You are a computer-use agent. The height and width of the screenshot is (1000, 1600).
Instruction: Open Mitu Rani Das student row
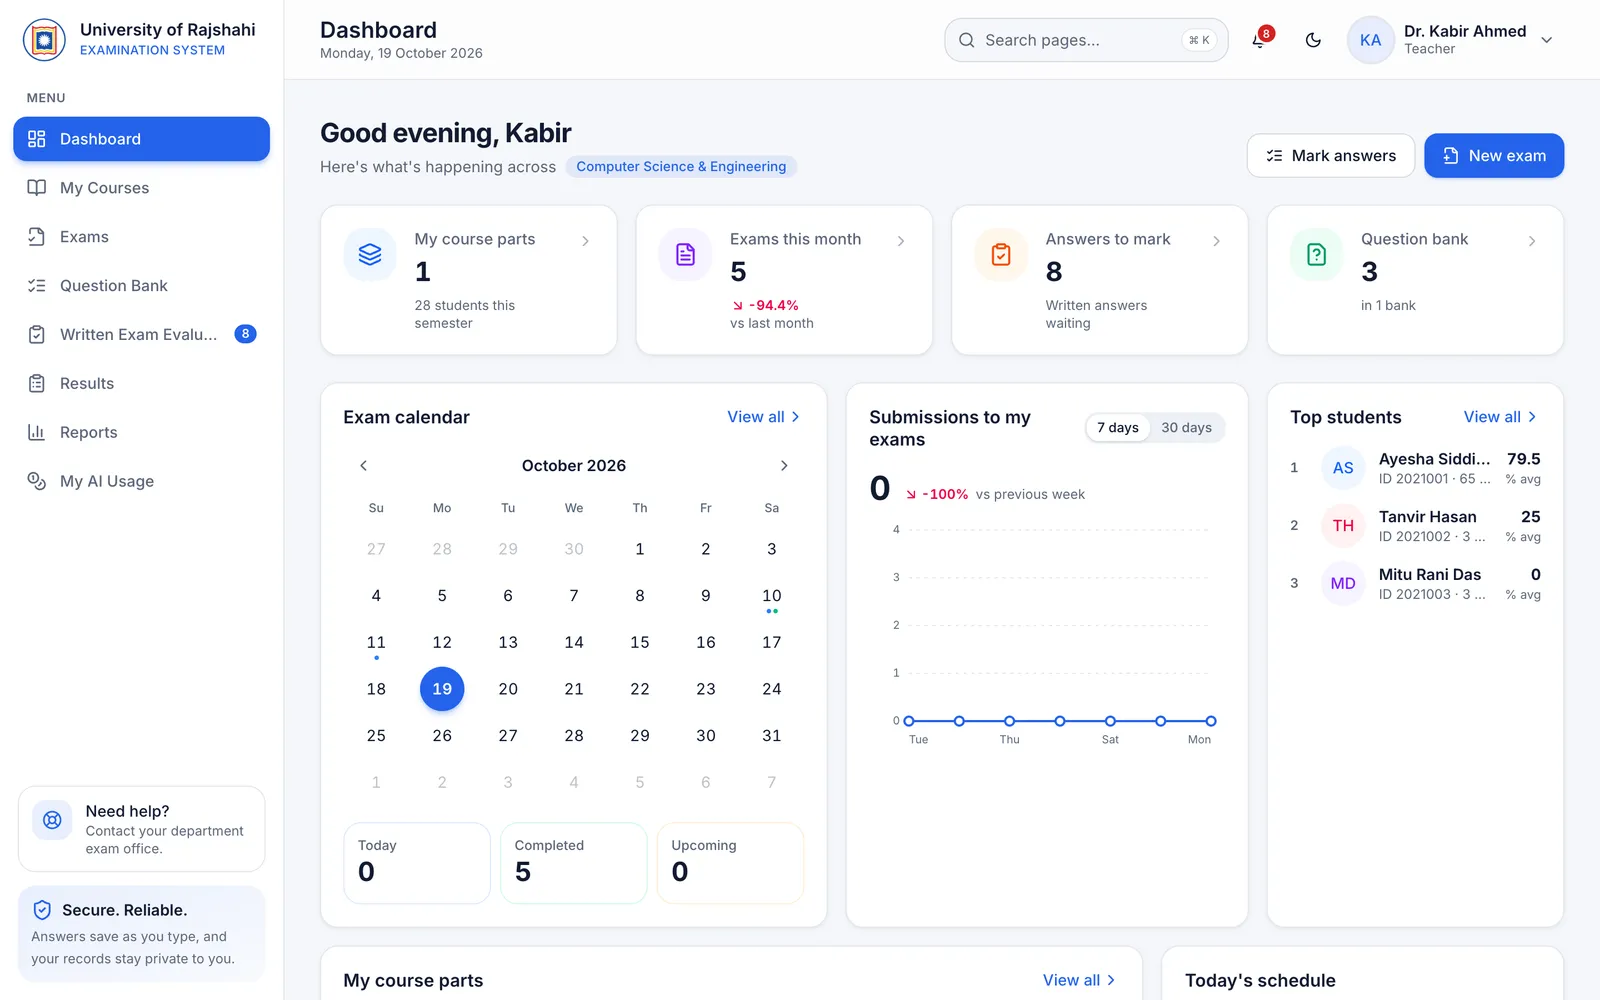click(1415, 584)
